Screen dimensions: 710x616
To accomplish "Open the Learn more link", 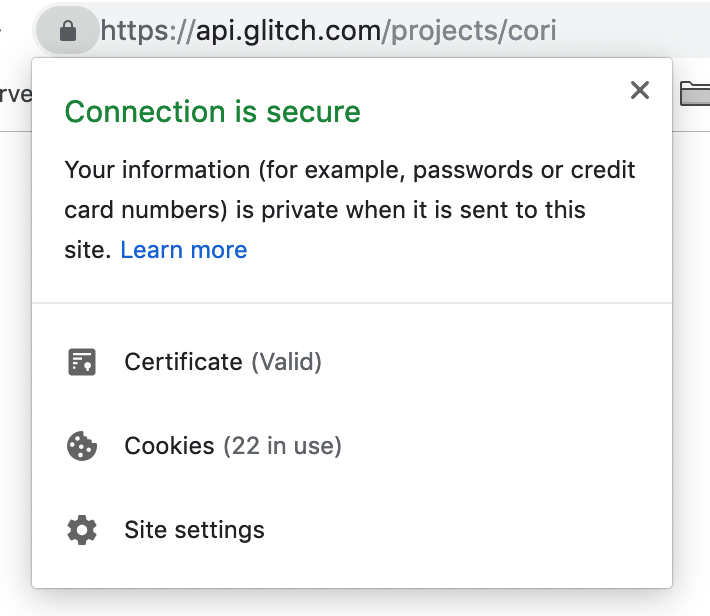I will point(183,250).
